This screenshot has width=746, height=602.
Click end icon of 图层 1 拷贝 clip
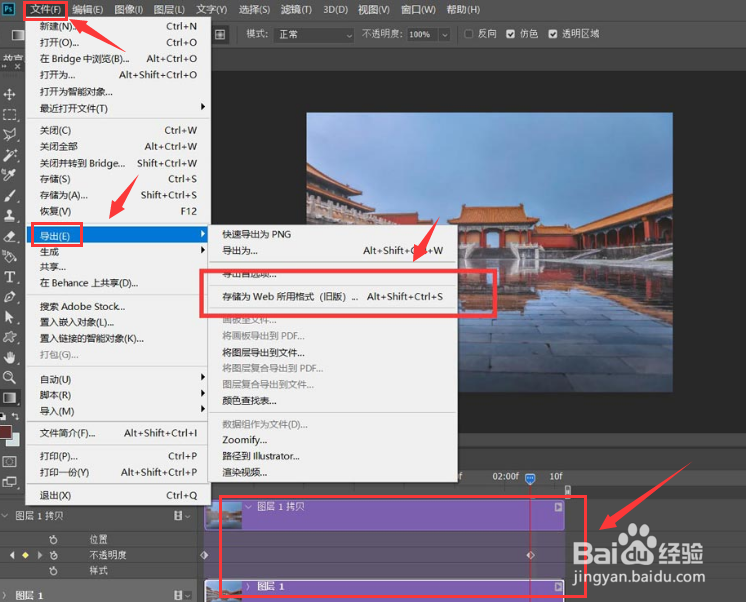558,507
